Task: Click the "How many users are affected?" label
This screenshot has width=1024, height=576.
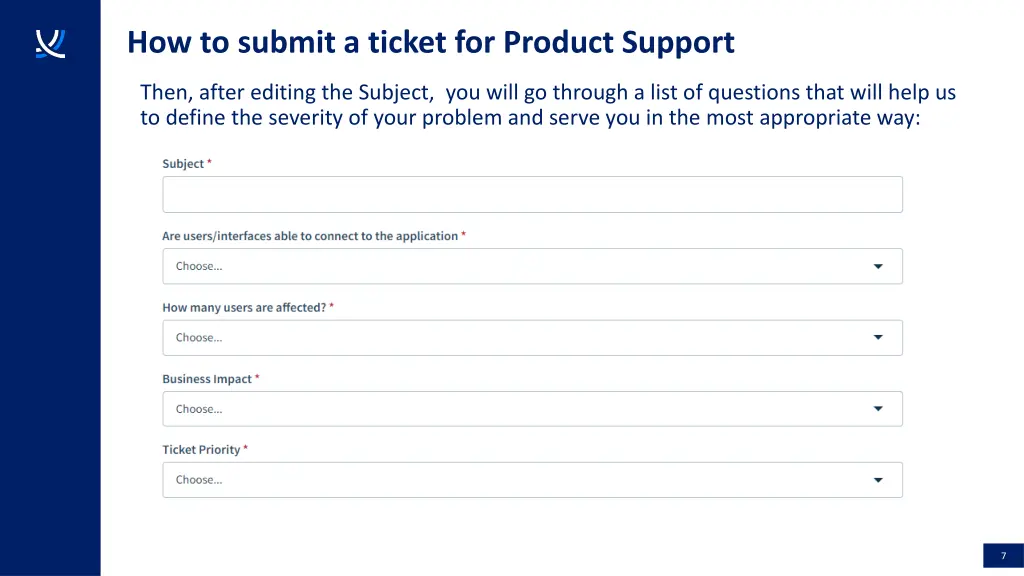Action: 244,308
